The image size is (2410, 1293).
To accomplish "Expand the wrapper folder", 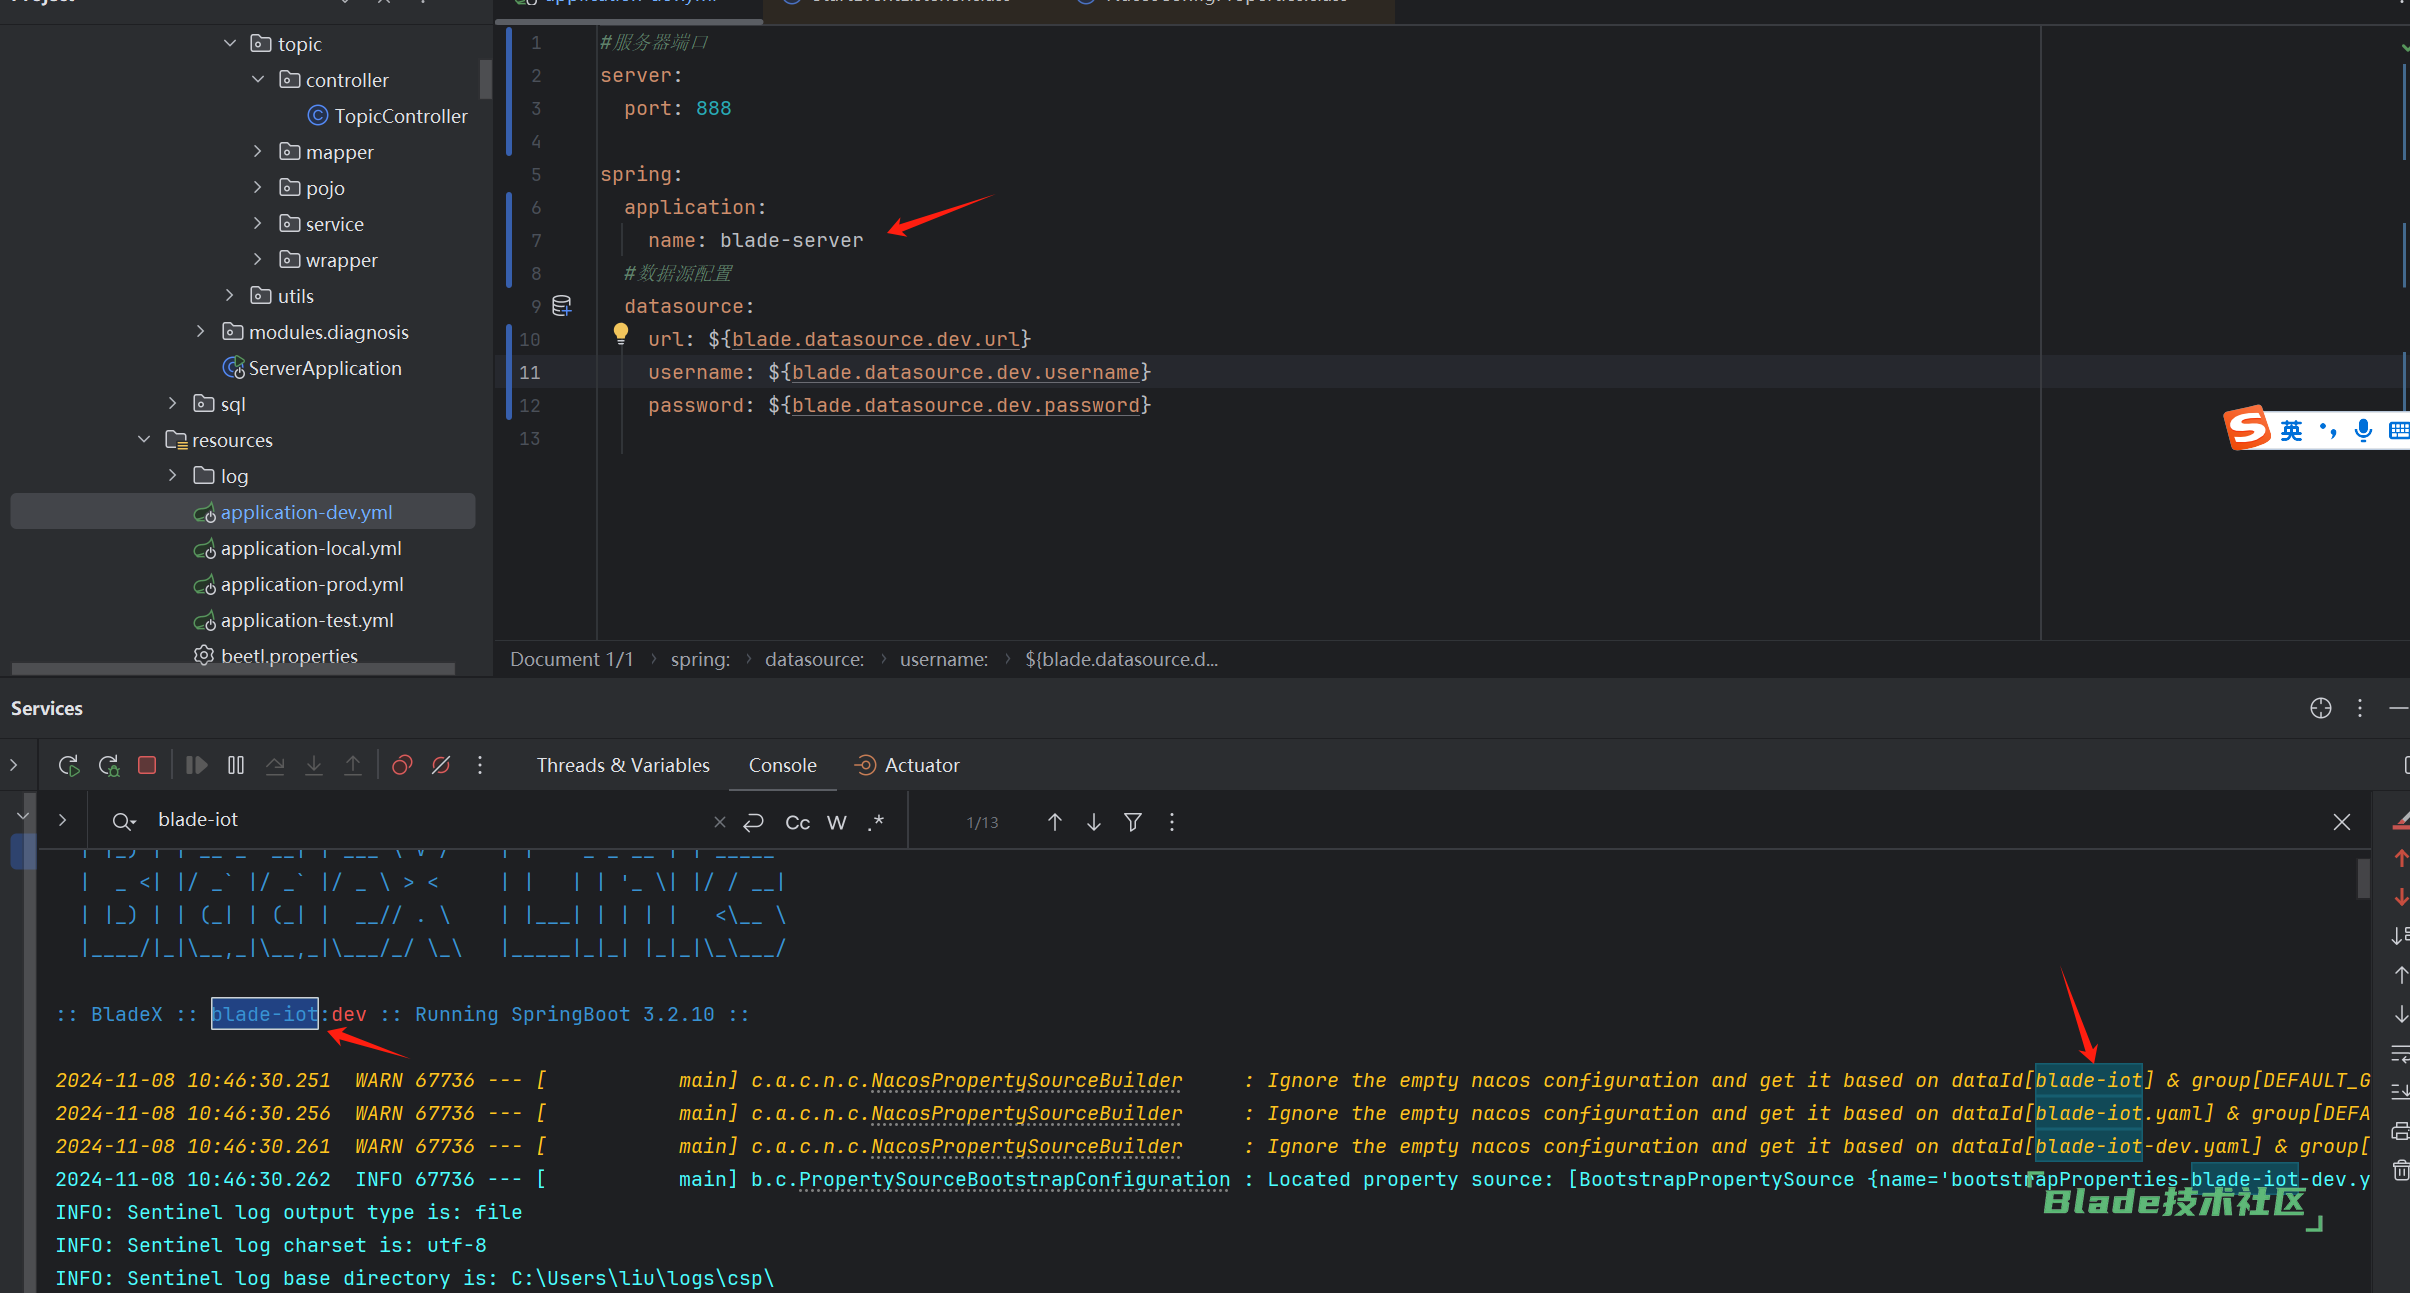I will click(258, 259).
